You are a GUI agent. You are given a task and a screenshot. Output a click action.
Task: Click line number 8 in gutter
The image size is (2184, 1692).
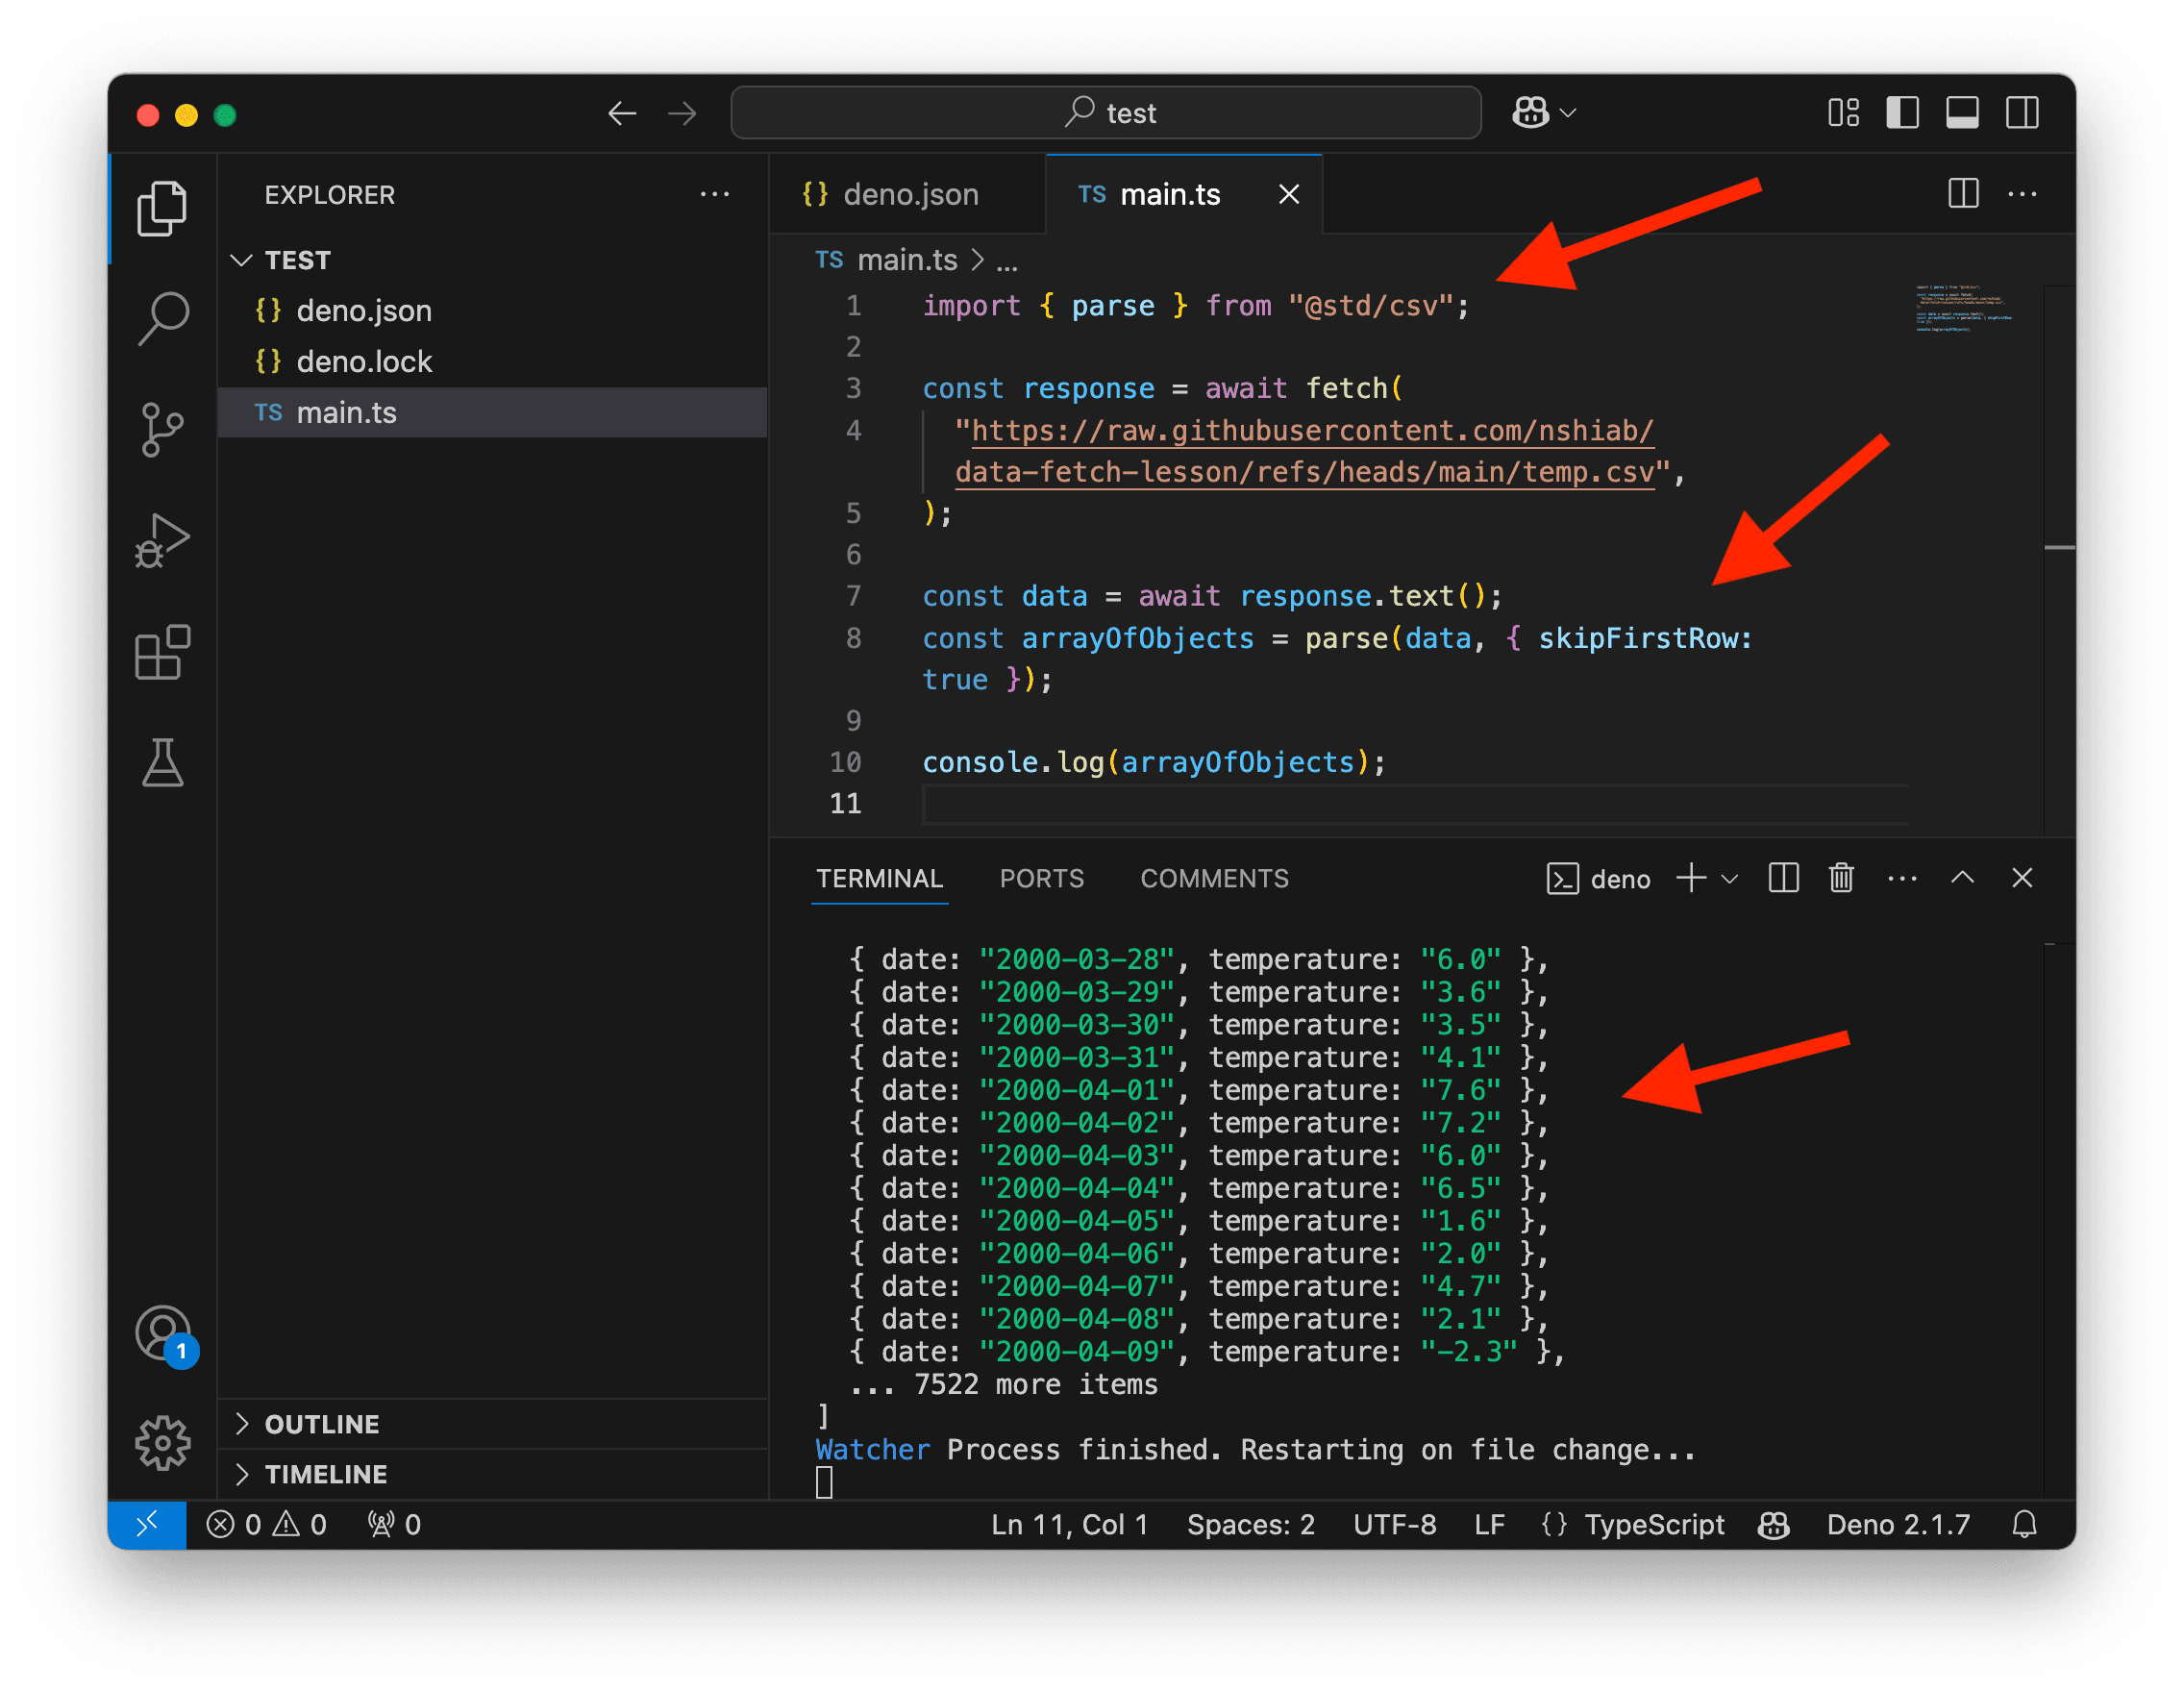click(x=853, y=638)
